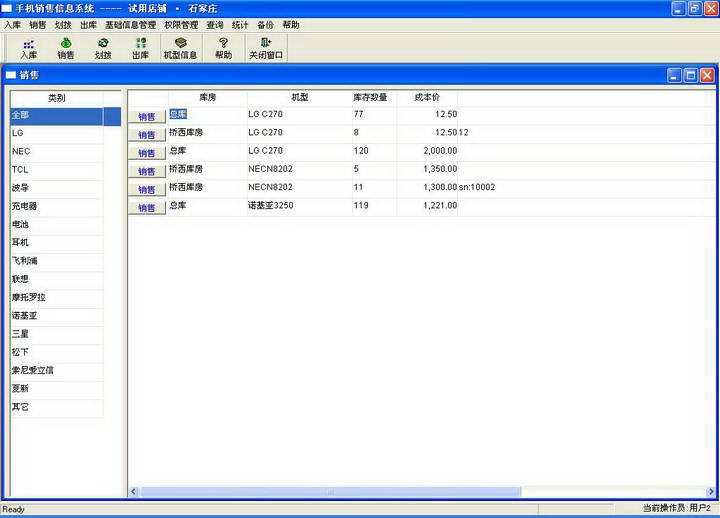Image resolution: width=720 pixels, height=518 pixels.
Task: Click the horizontal scrollbar thumb
Action: click(331, 491)
